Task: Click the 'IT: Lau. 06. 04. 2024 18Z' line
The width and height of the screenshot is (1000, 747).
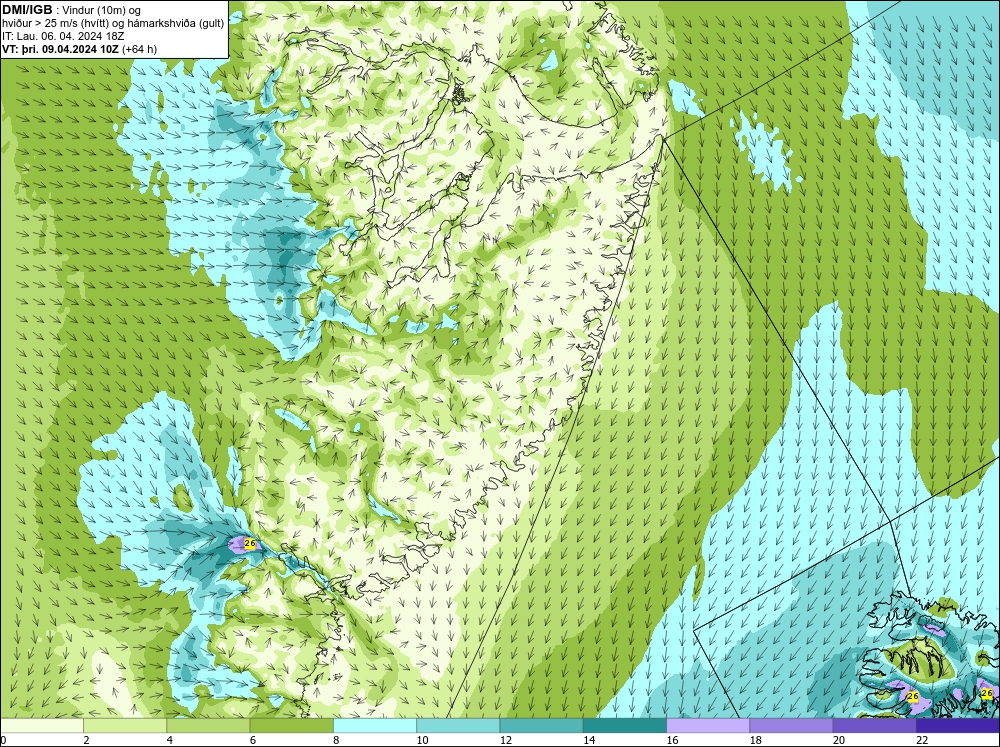Action: 63,36
